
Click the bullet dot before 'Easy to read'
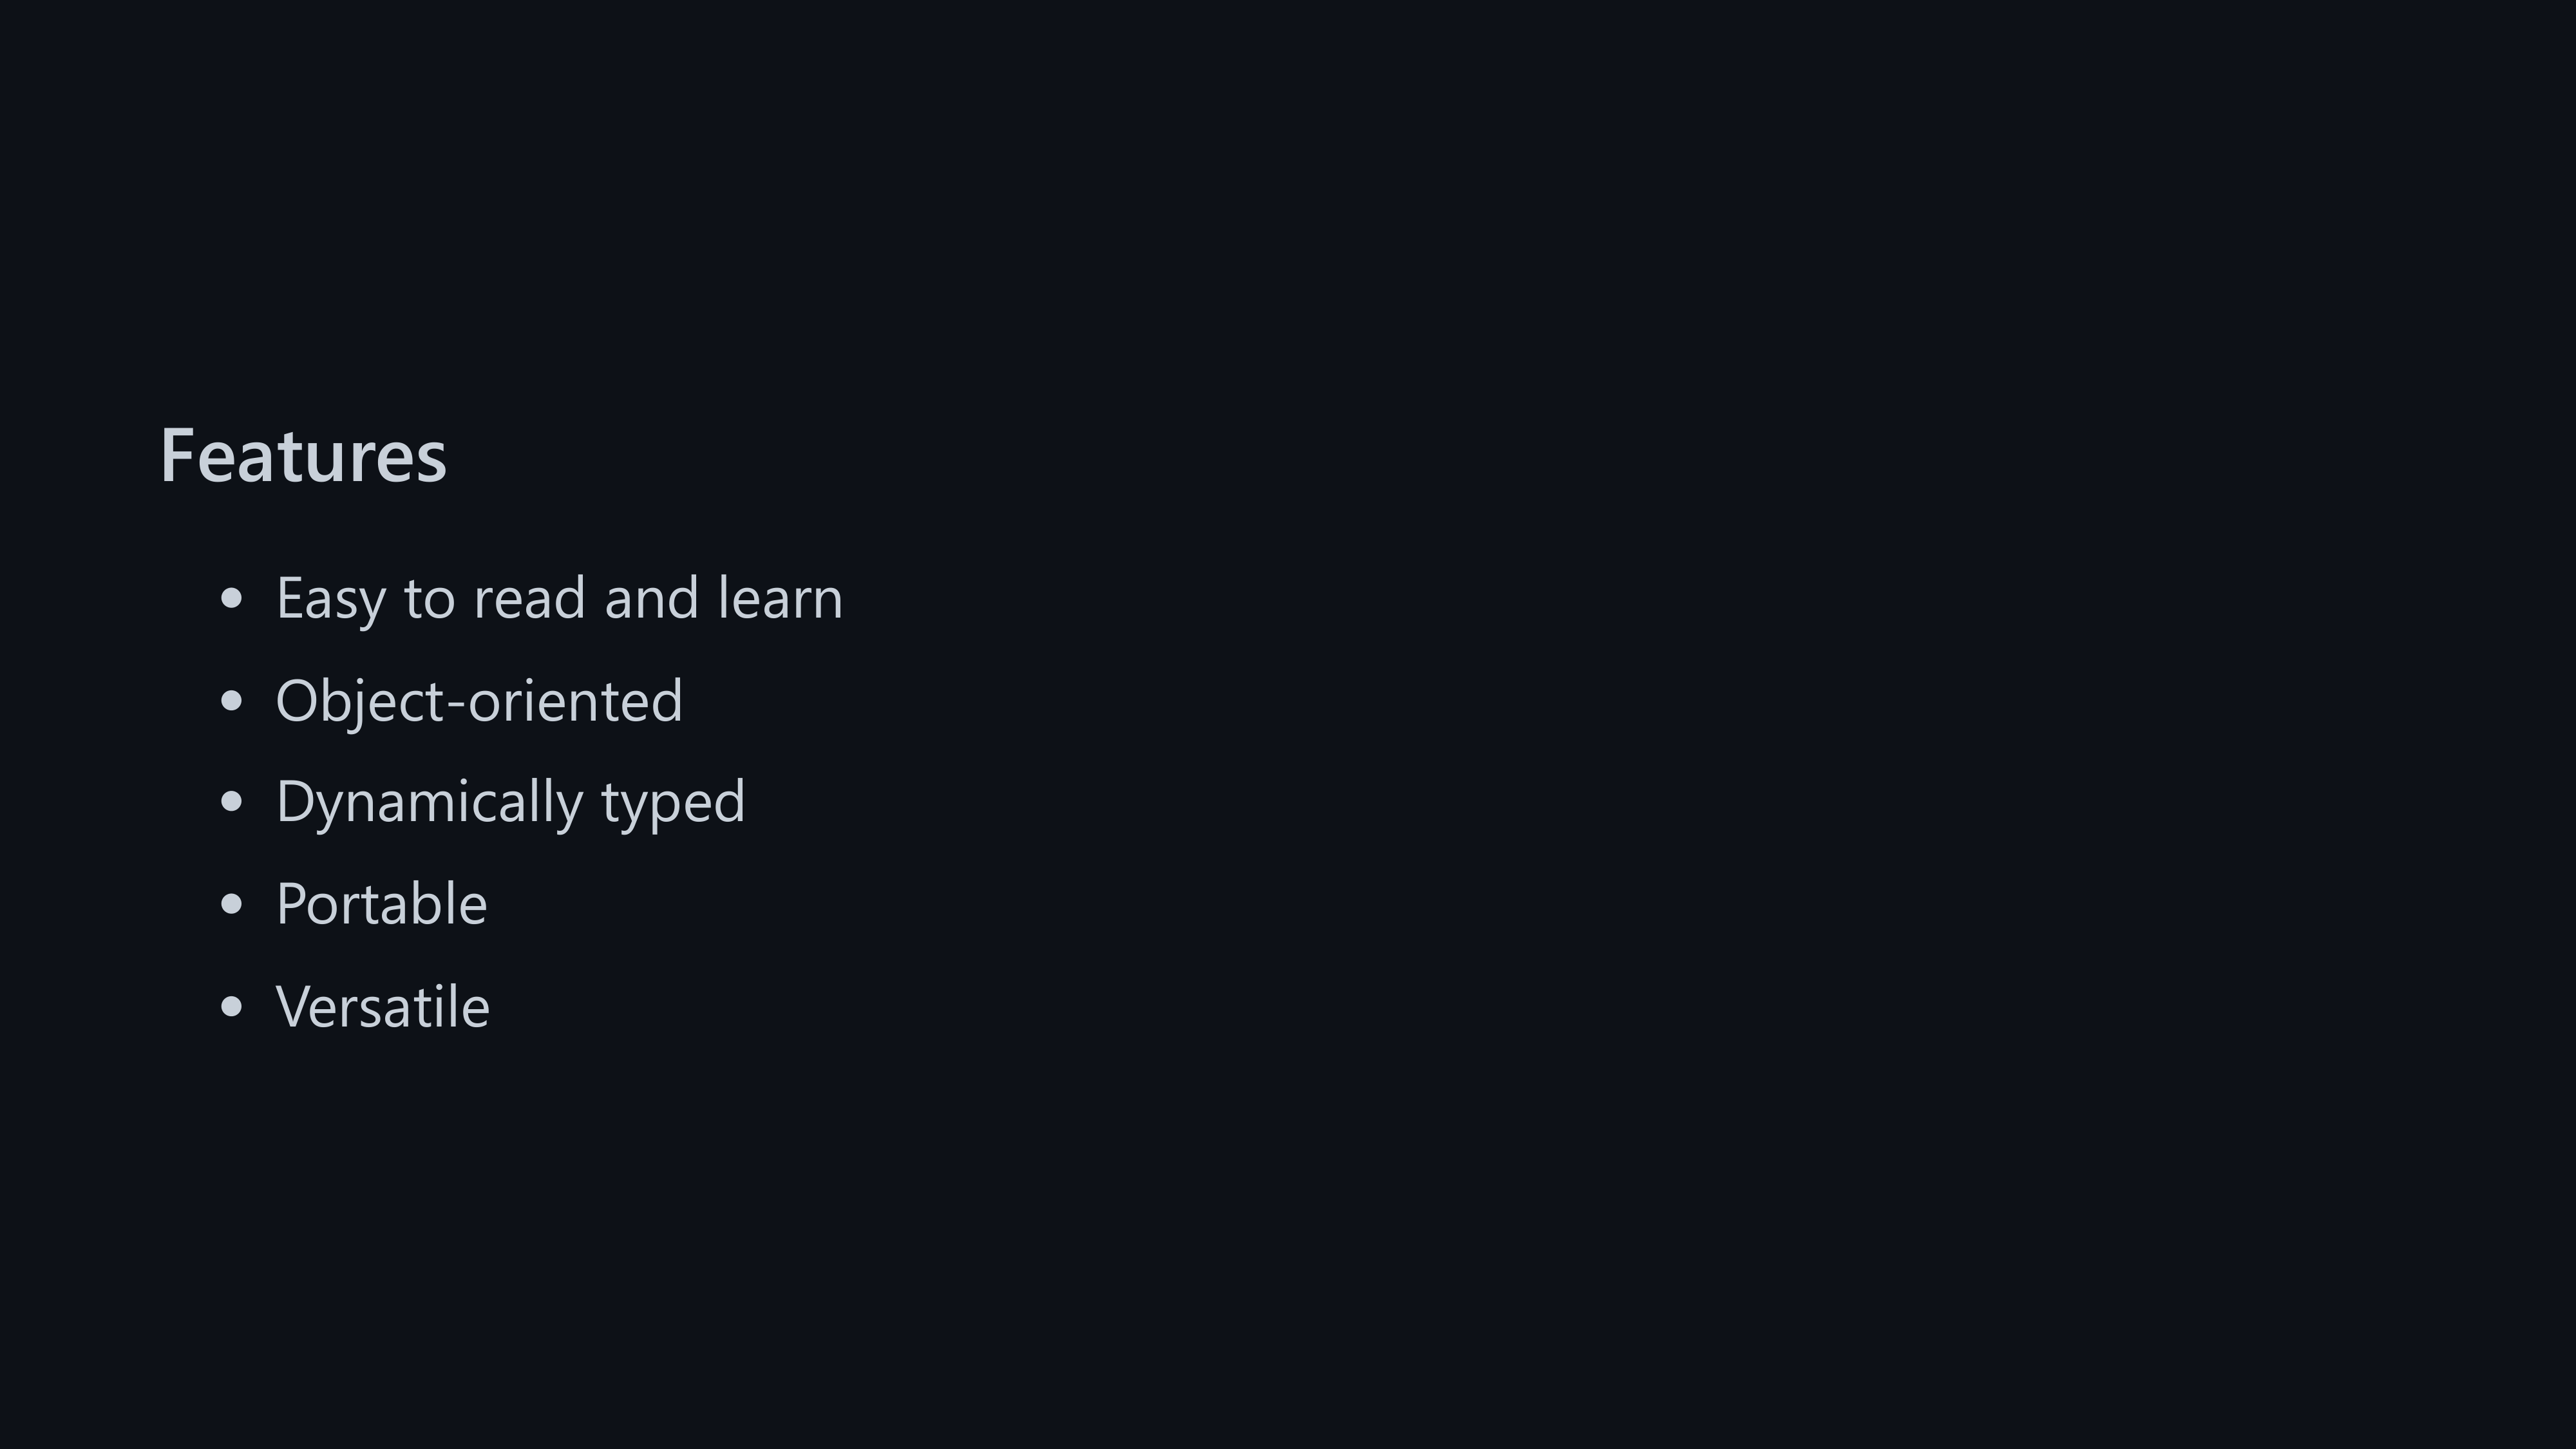point(231,599)
